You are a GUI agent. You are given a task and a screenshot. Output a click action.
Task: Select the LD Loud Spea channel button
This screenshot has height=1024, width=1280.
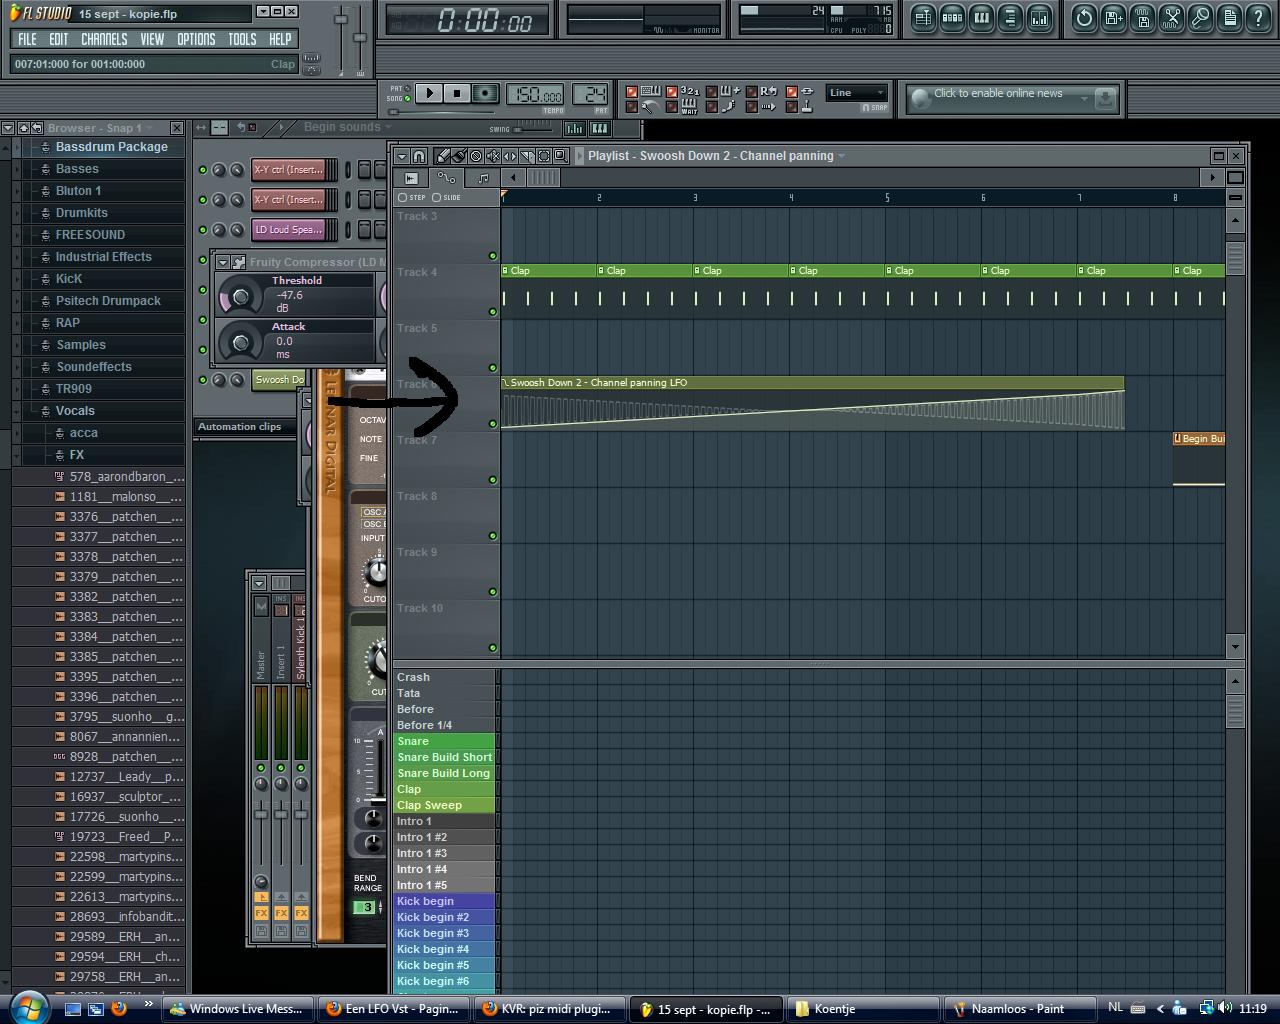tap(288, 230)
